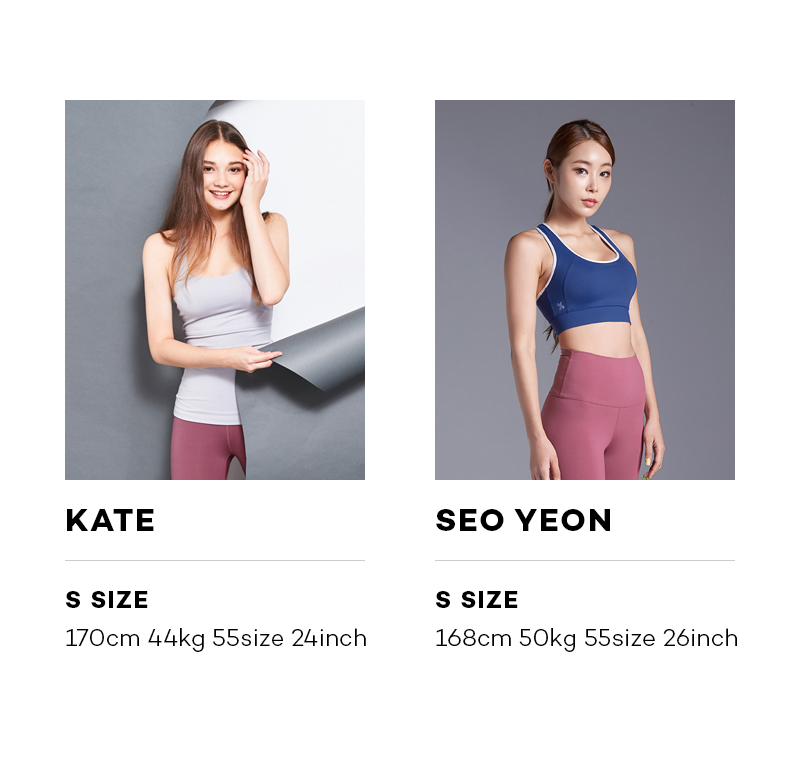800x760 pixels.
Task: Click Kate's 55size text
Action: pyautogui.click(x=248, y=638)
